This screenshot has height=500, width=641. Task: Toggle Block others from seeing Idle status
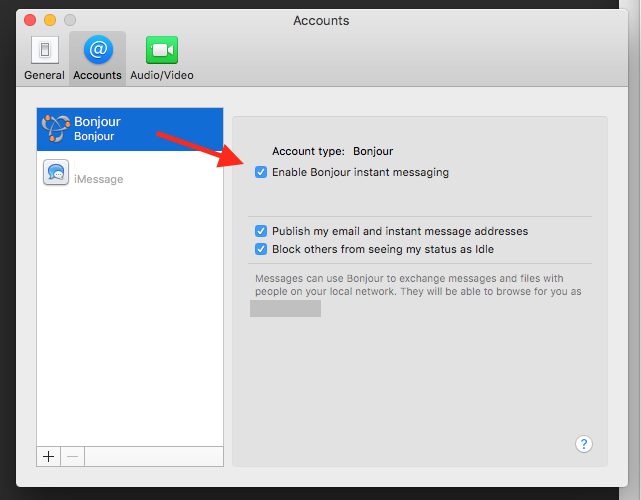[261, 249]
